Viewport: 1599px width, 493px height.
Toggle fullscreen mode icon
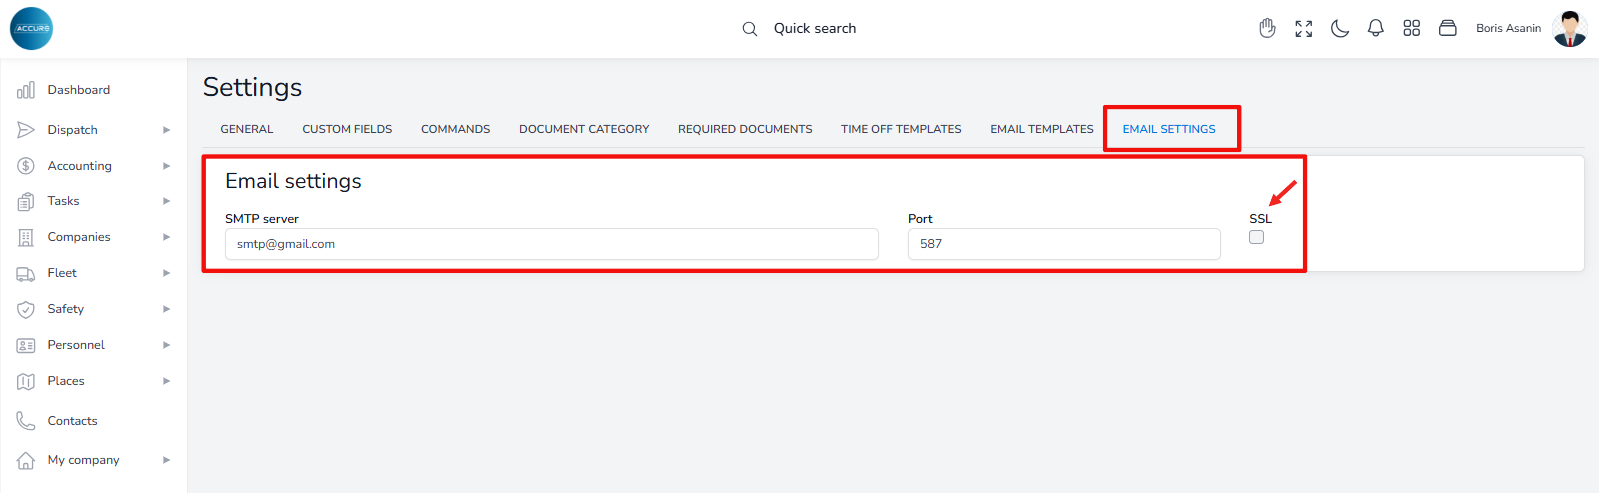(x=1303, y=28)
